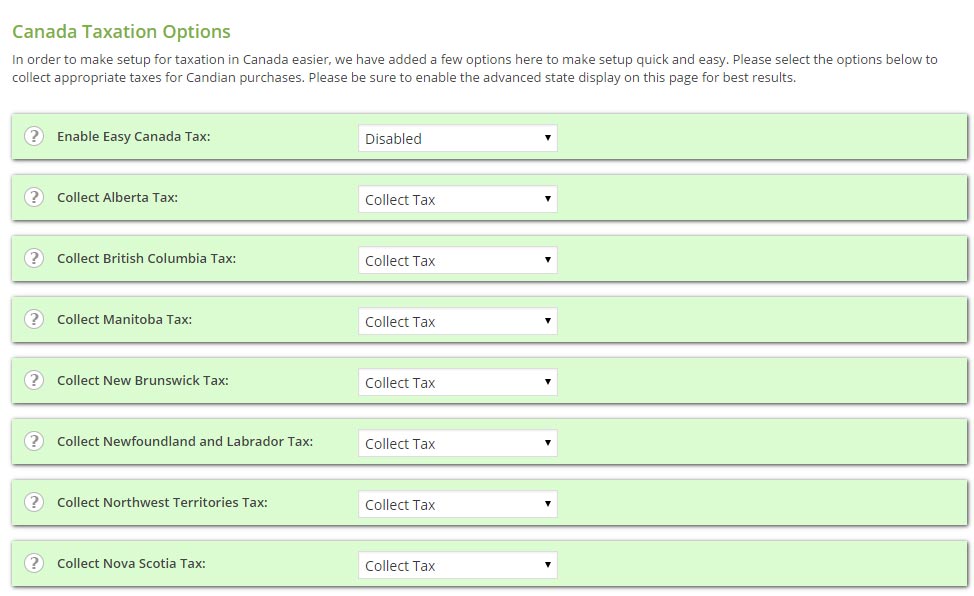Expand the Collect Alberta Tax dropdown
This screenshot has width=974, height=596.
[x=457, y=199]
